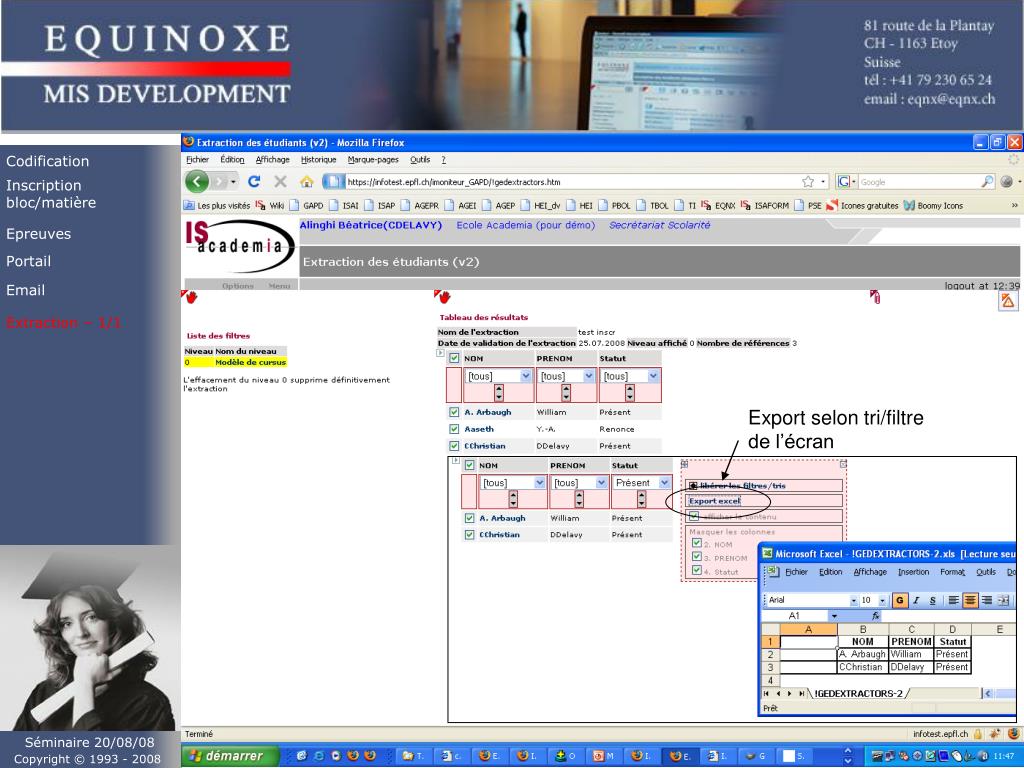Image resolution: width=1024 pixels, height=768 pixels.
Task: Close the pink options panel with its corner icon
Action: (x=843, y=464)
